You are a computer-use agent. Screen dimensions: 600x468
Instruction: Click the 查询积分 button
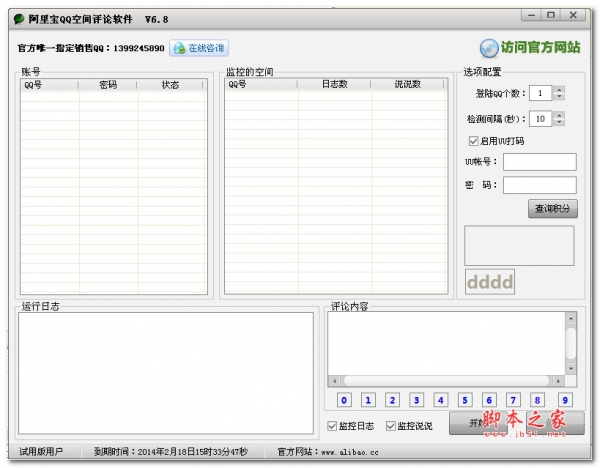pos(553,209)
